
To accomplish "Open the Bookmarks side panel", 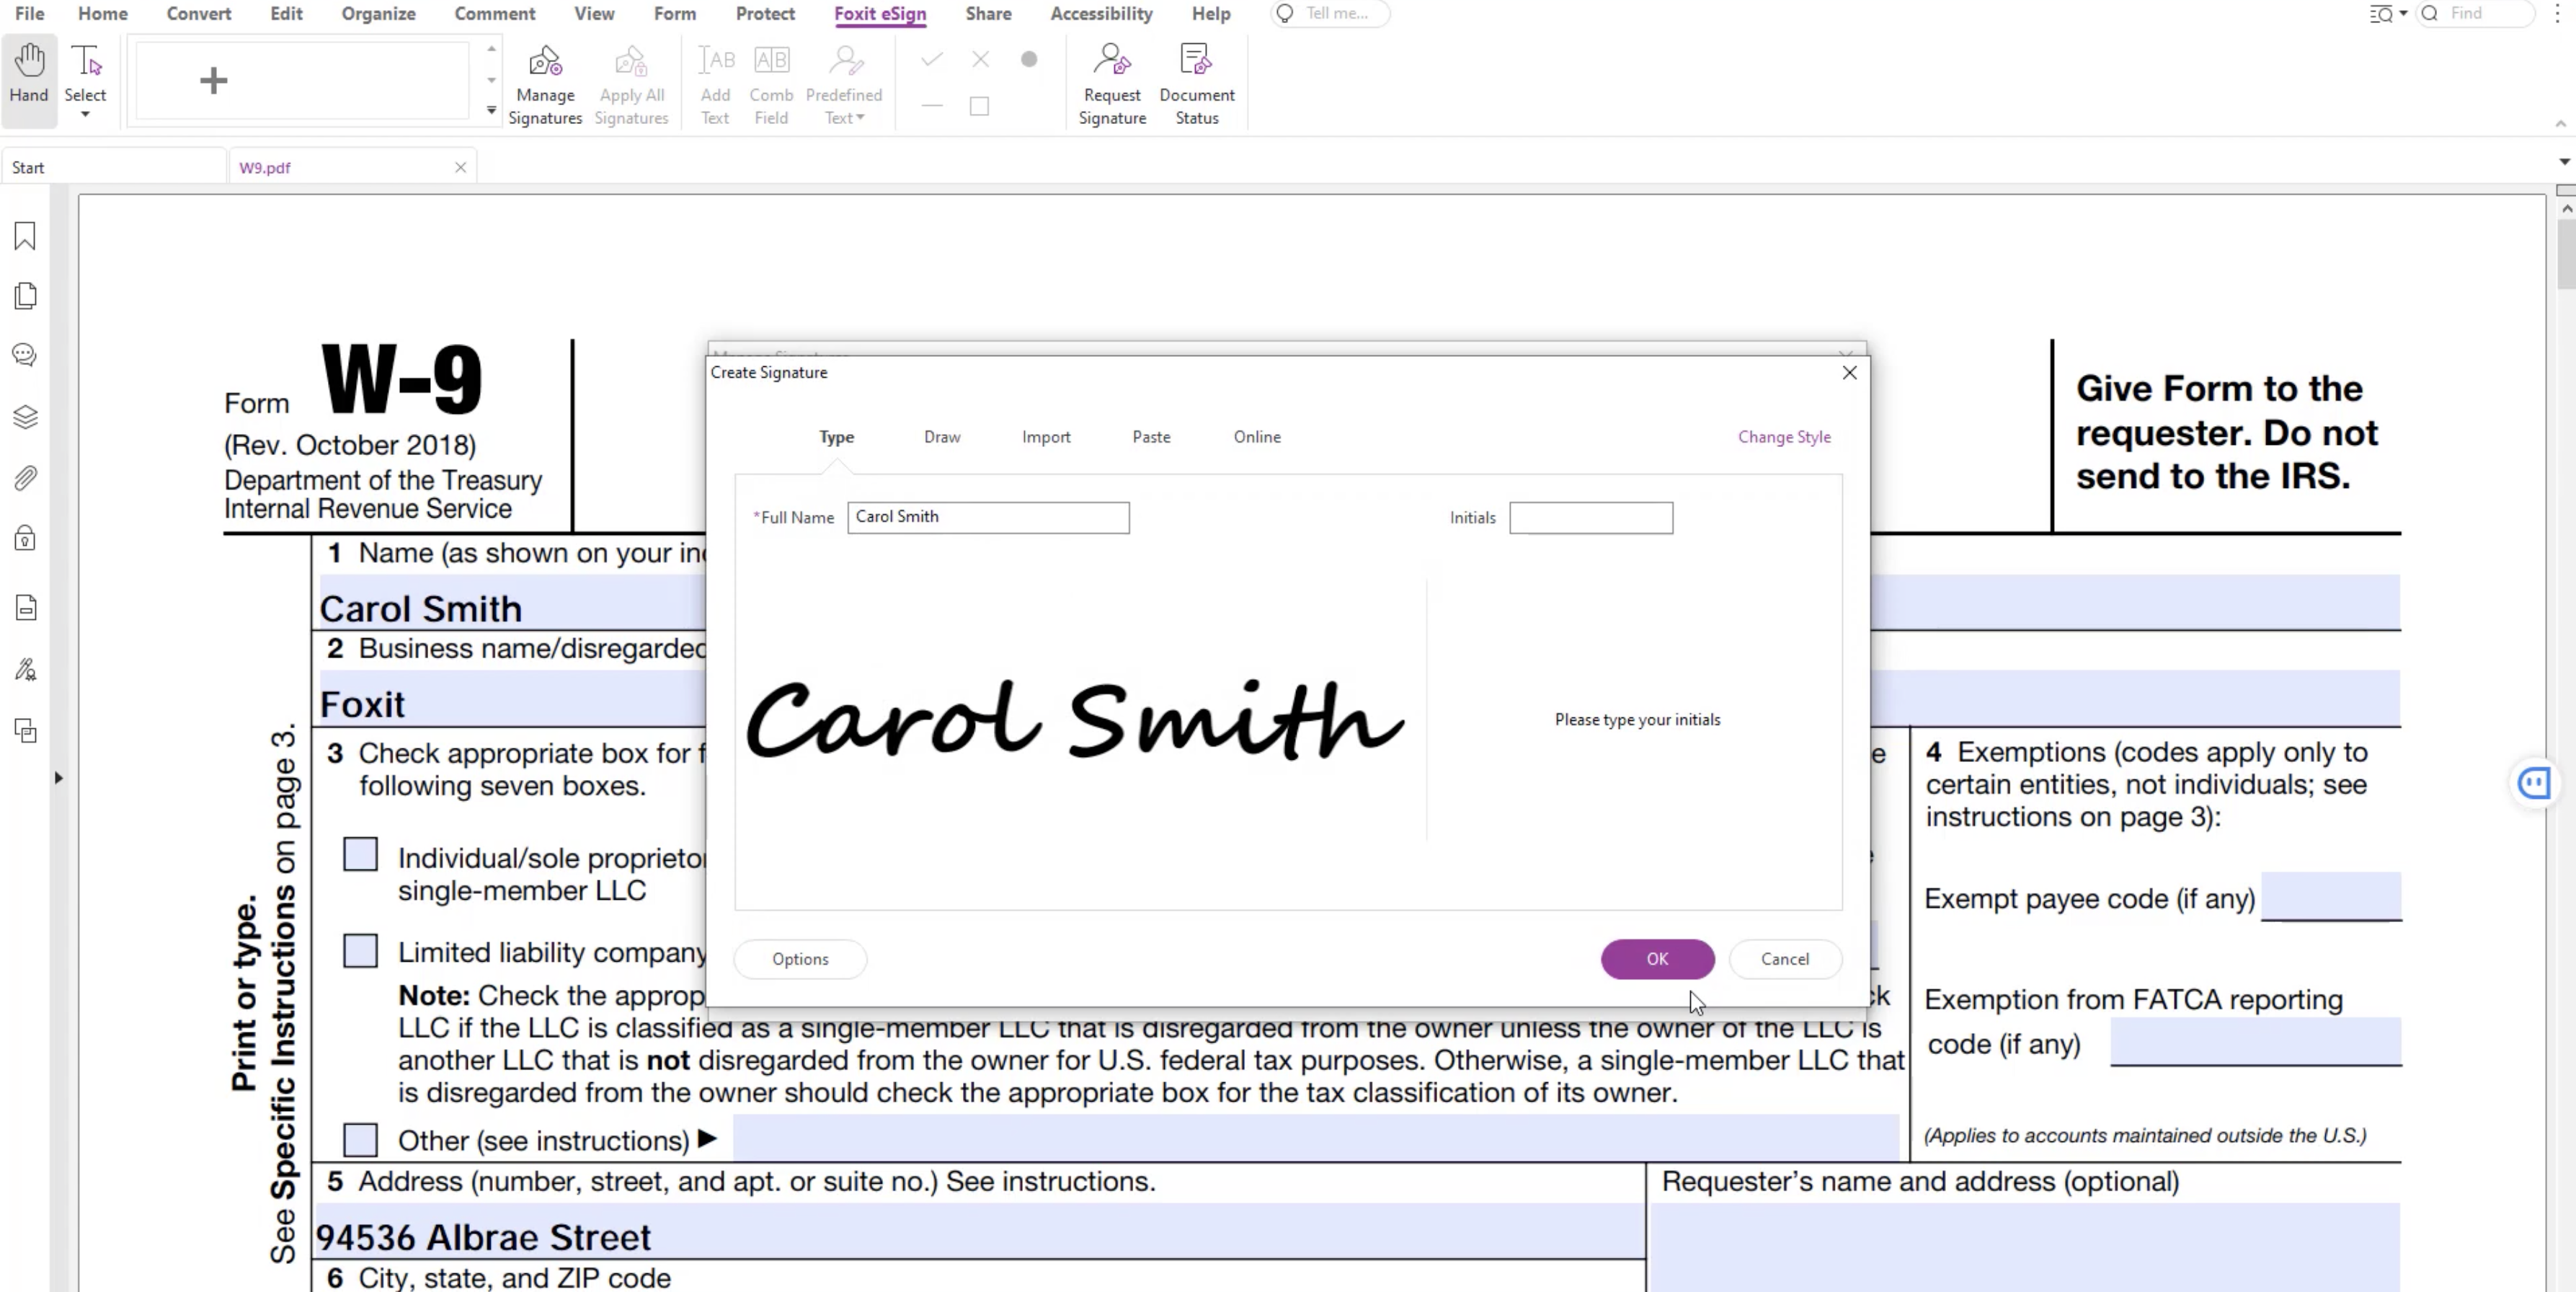I will click(25, 236).
